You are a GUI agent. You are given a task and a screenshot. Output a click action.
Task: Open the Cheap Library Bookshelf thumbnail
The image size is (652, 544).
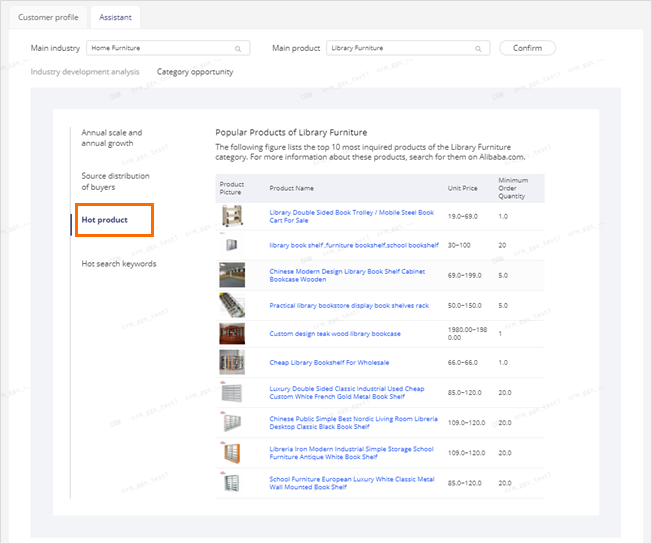coord(232,362)
